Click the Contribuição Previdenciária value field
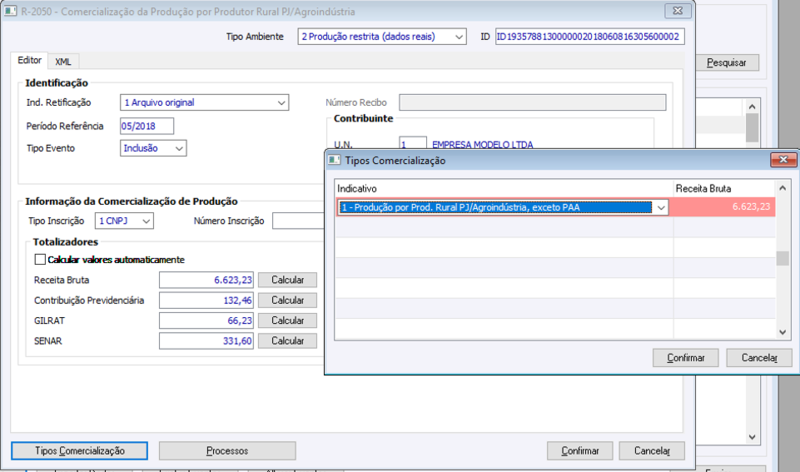The image size is (800, 472). (206, 300)
